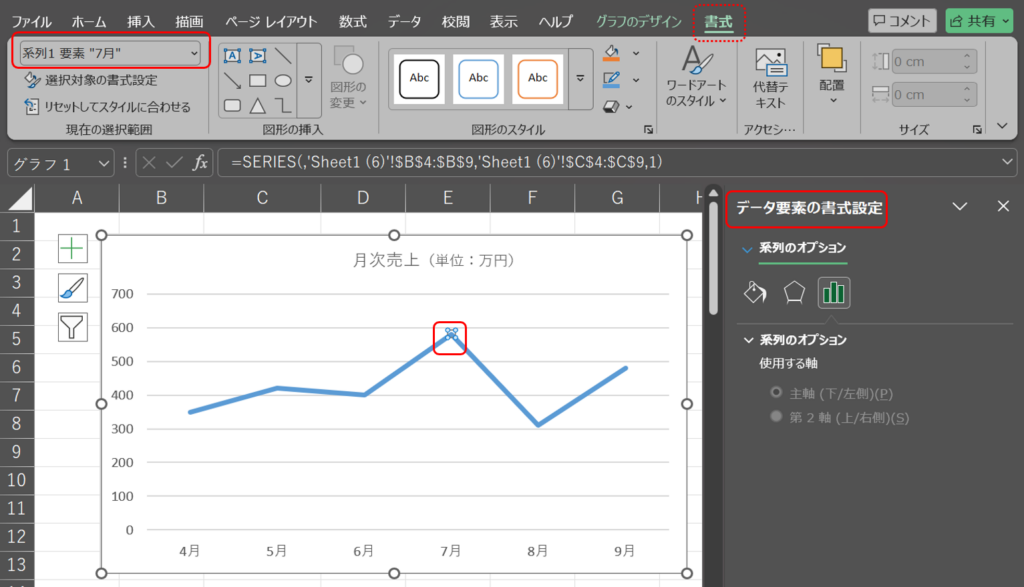Image resolution: width=1024 pixels, height=587 pixels.
Task: Open WordArt Styles dropdown
Action: 696,78
